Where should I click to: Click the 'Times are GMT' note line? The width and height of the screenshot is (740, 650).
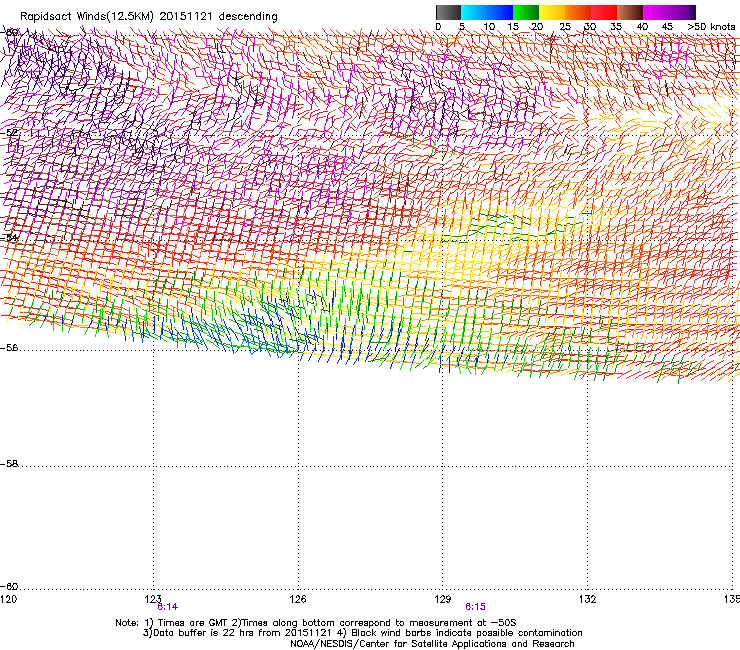coord(316,623)
